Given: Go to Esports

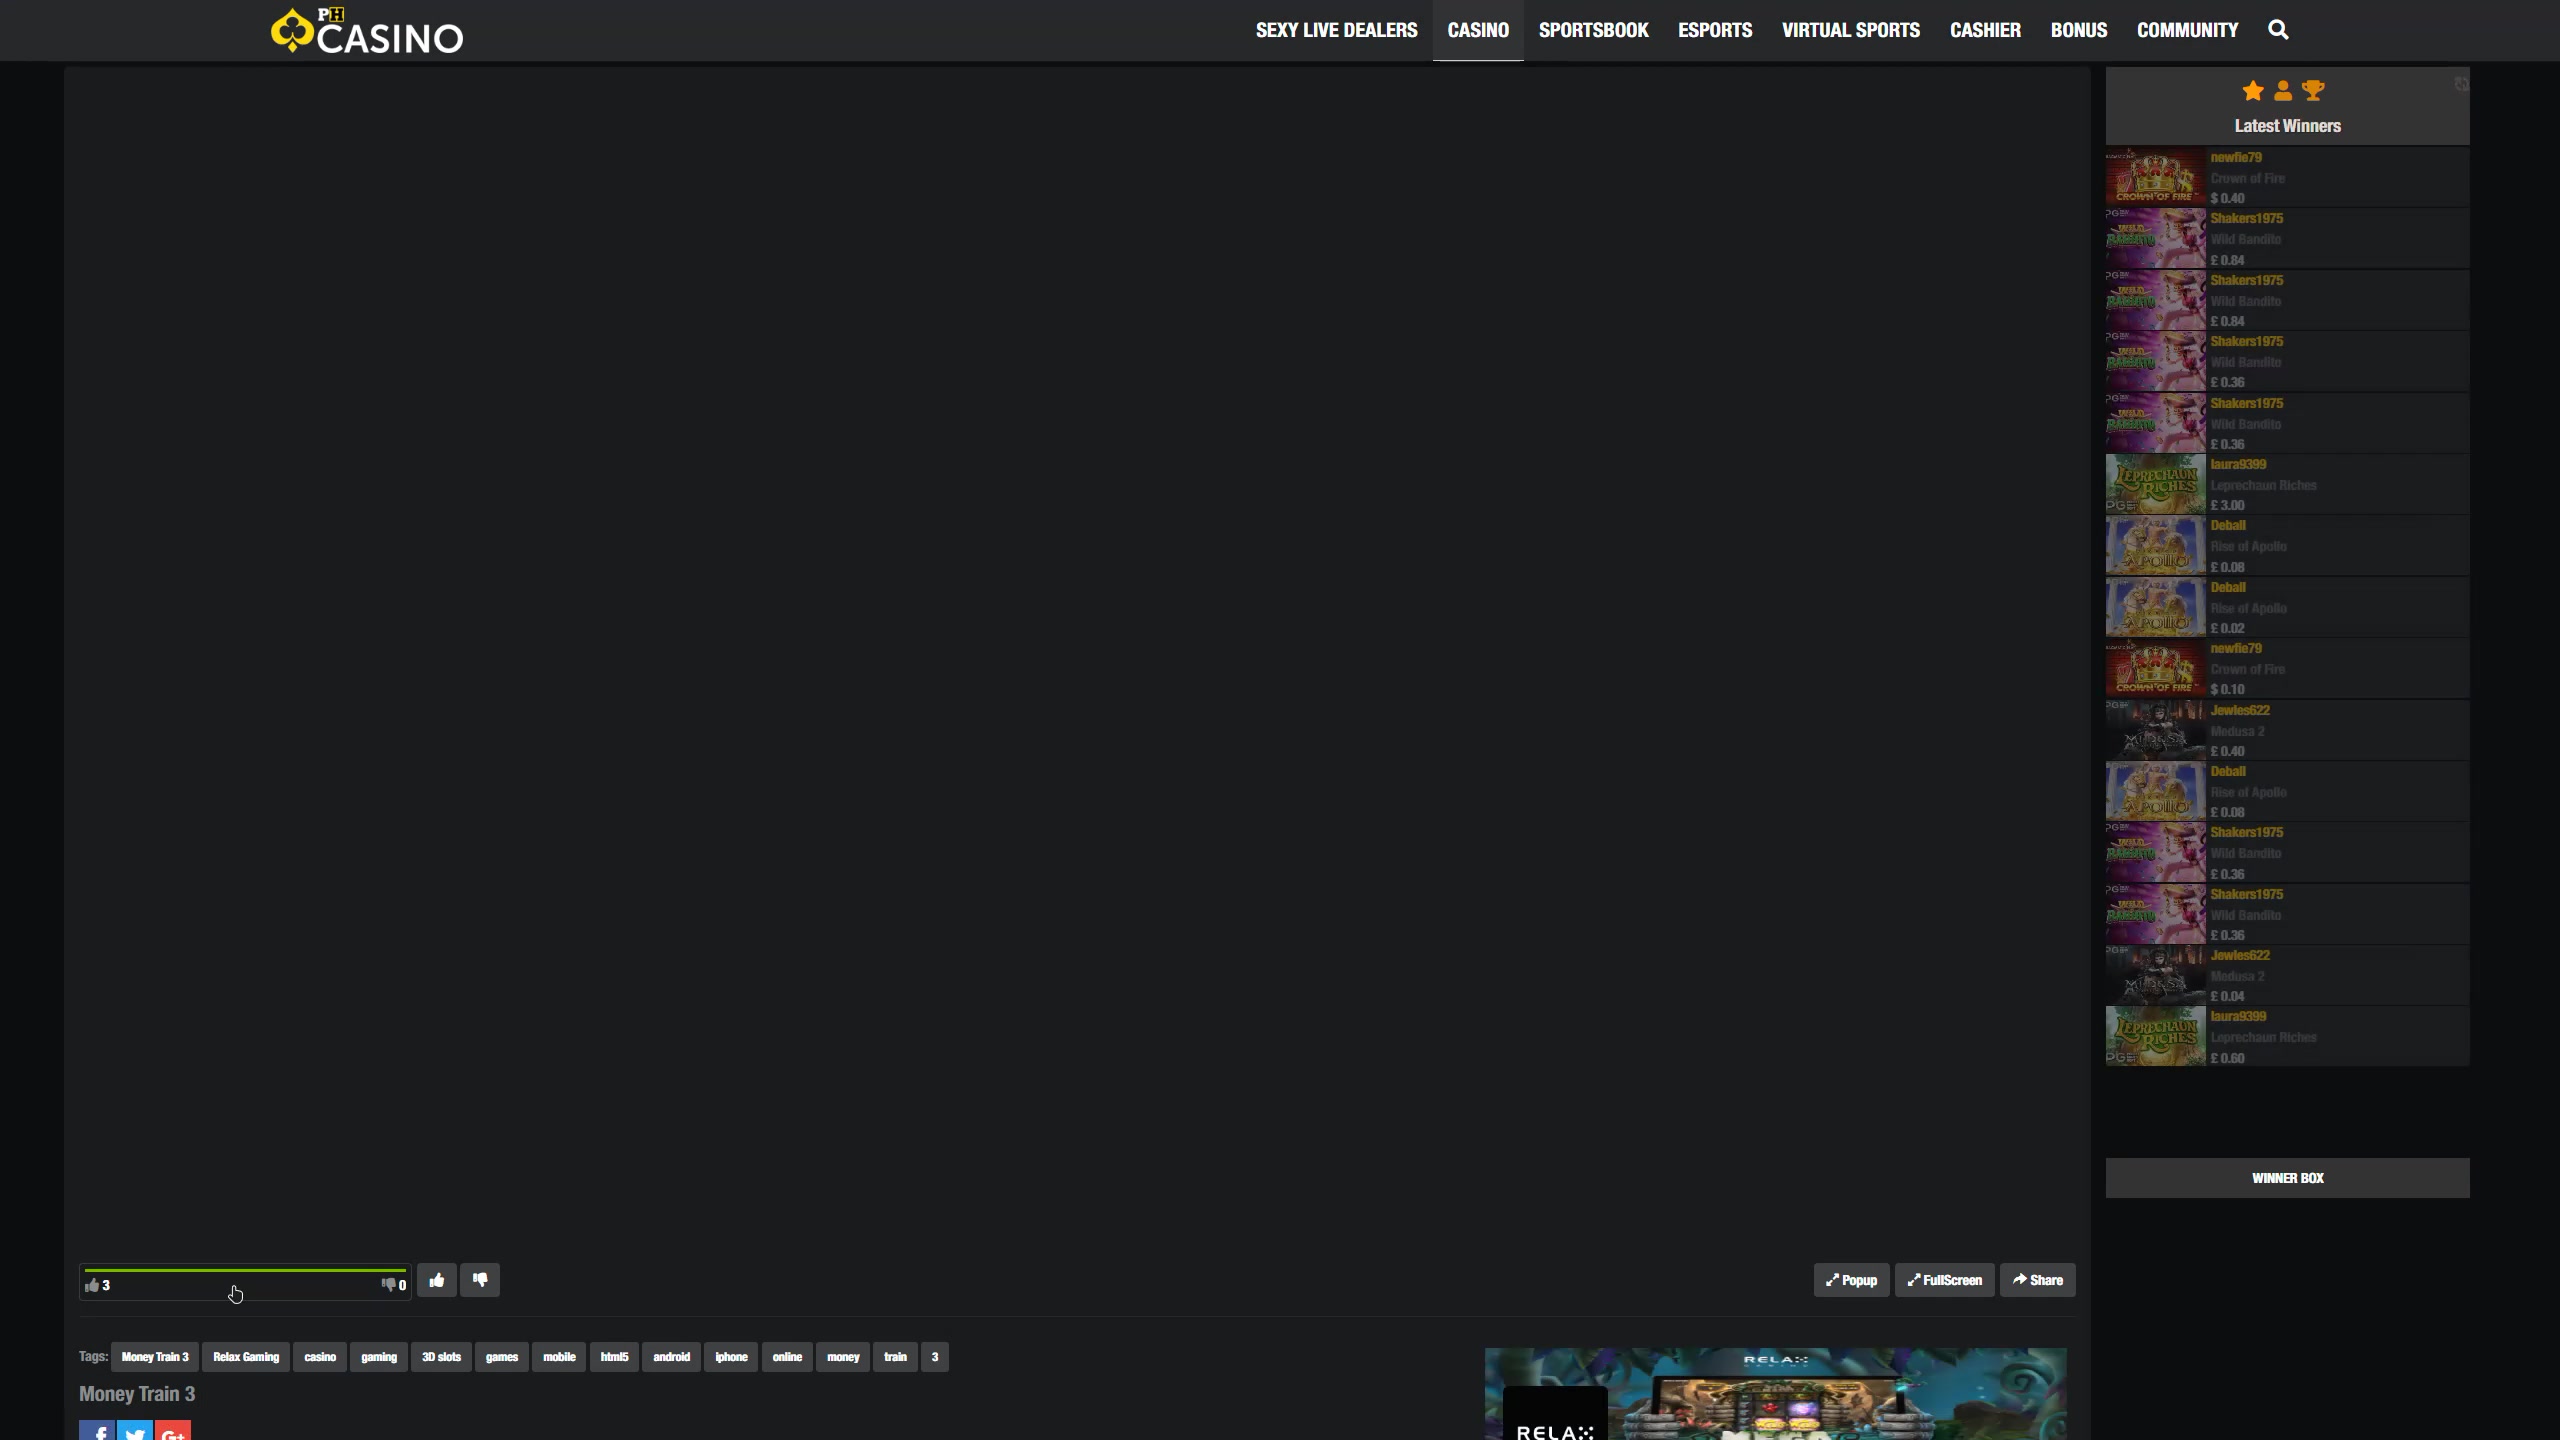Looking at the screenshot, I should tap(1715, 30).
